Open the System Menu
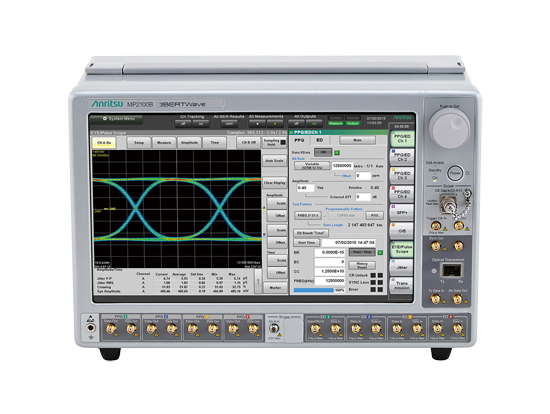This screenshot has height=414, width=550. click(116, 119)
